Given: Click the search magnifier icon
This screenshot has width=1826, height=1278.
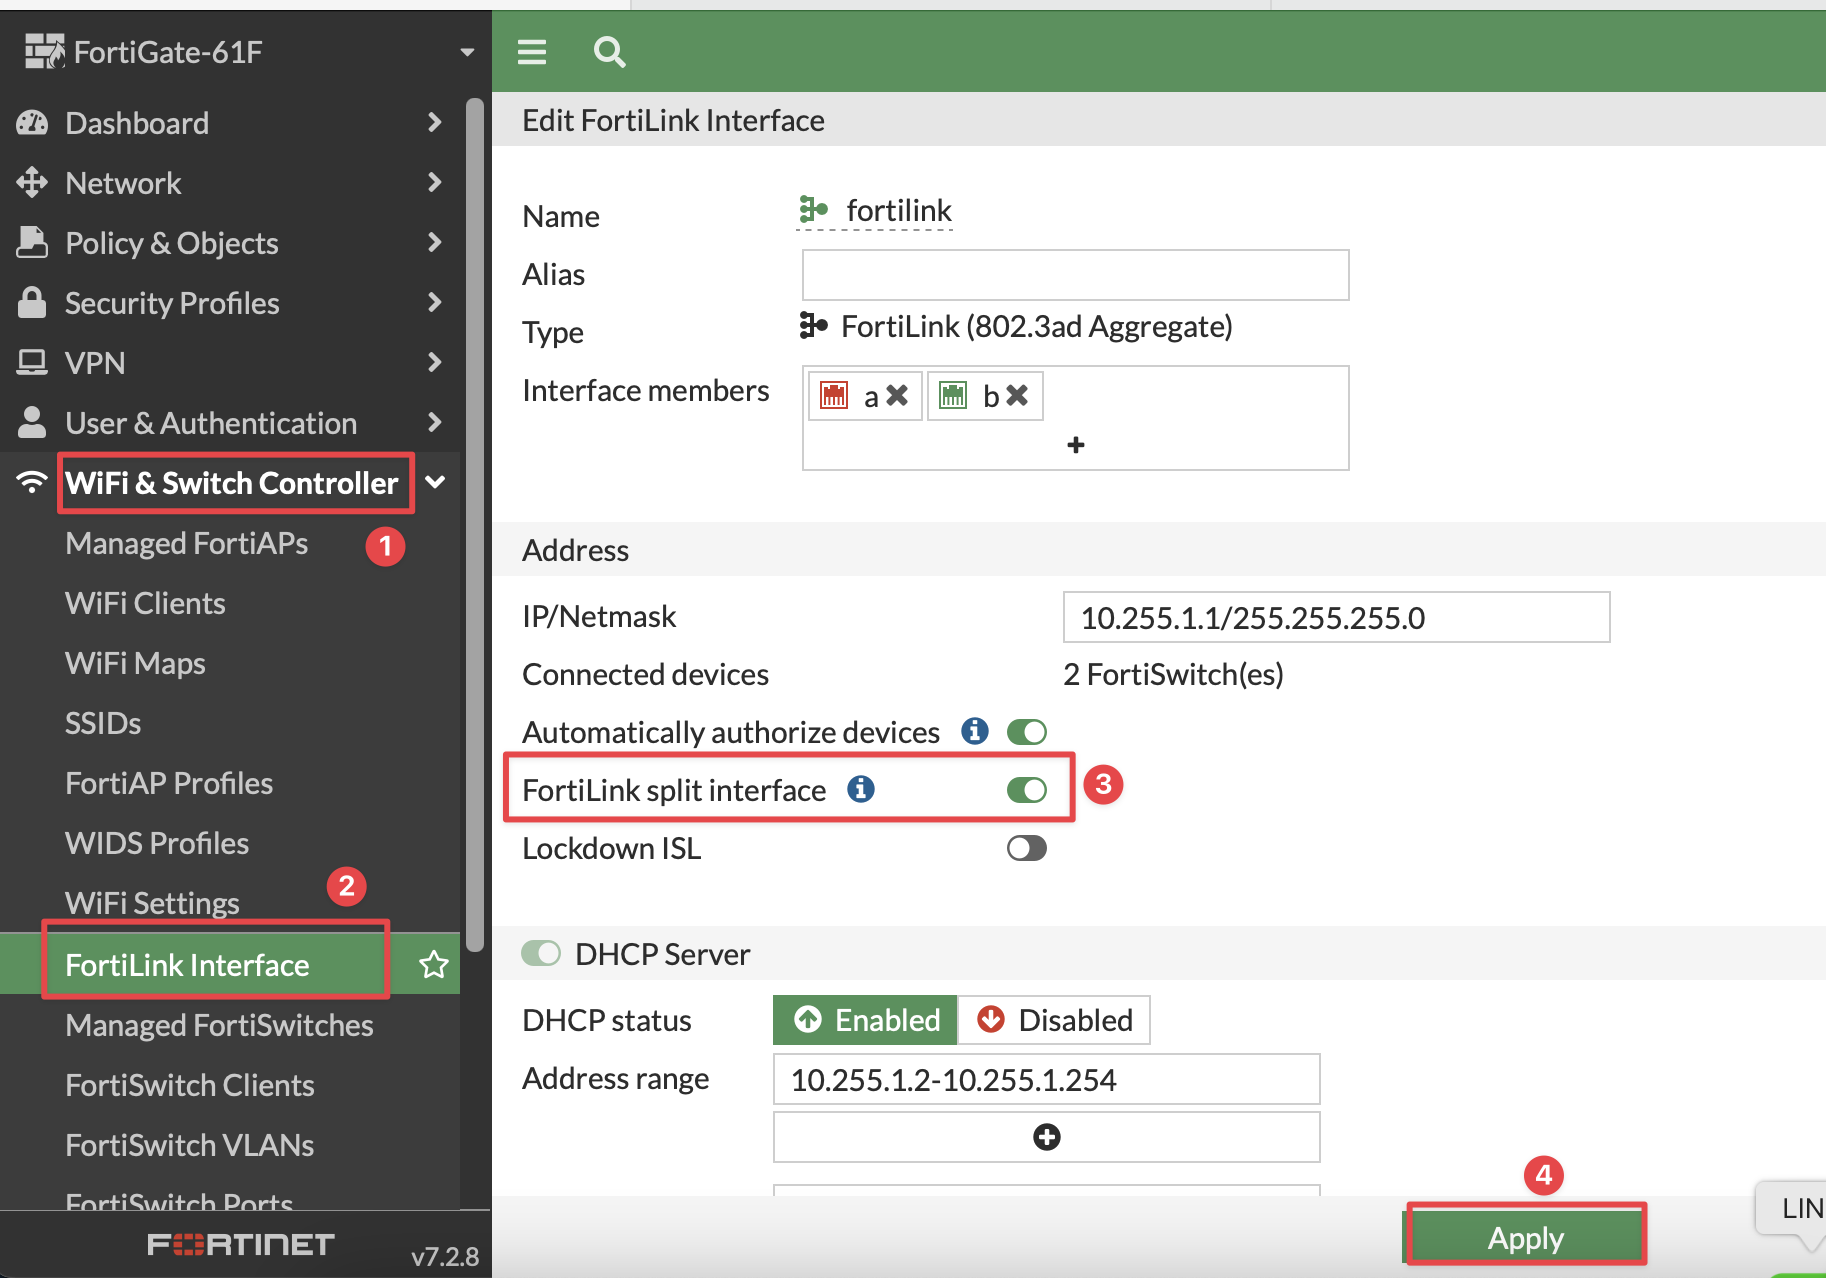Looking at the screenshot, I should coord(609,52).
